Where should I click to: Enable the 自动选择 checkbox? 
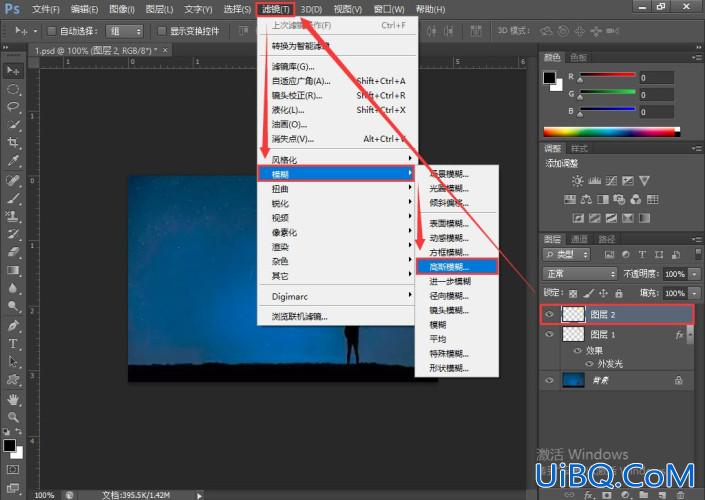click(52, 31)
